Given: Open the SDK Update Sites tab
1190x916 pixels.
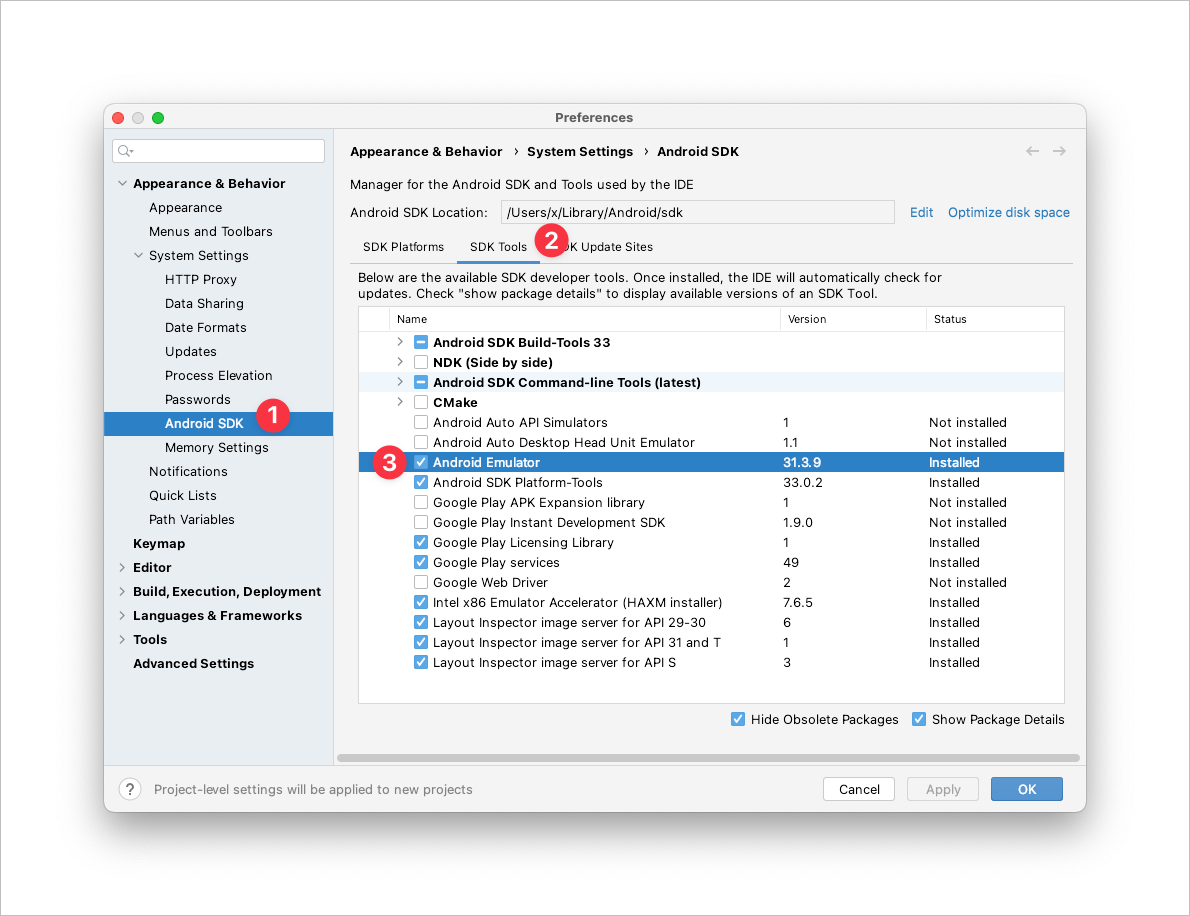Looking at the screenshot, I should [x=607, y=247].
